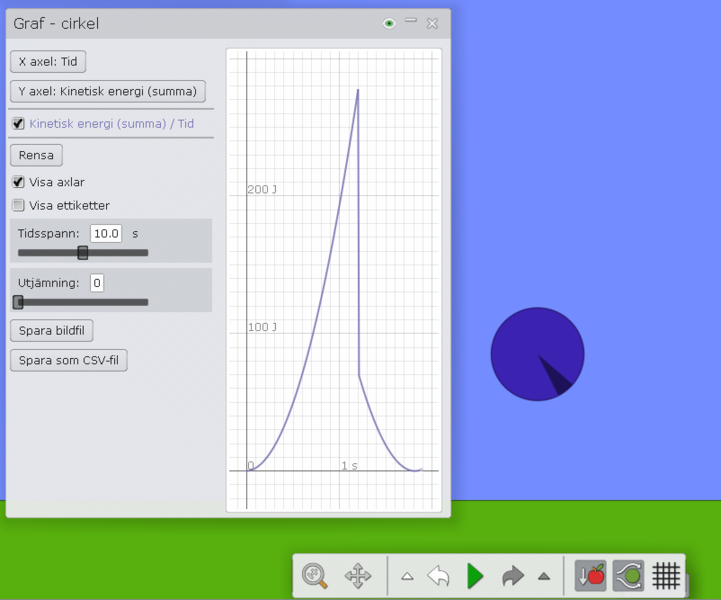
Task: Click the Tidsspann slider handle
Action: point(83,252)
